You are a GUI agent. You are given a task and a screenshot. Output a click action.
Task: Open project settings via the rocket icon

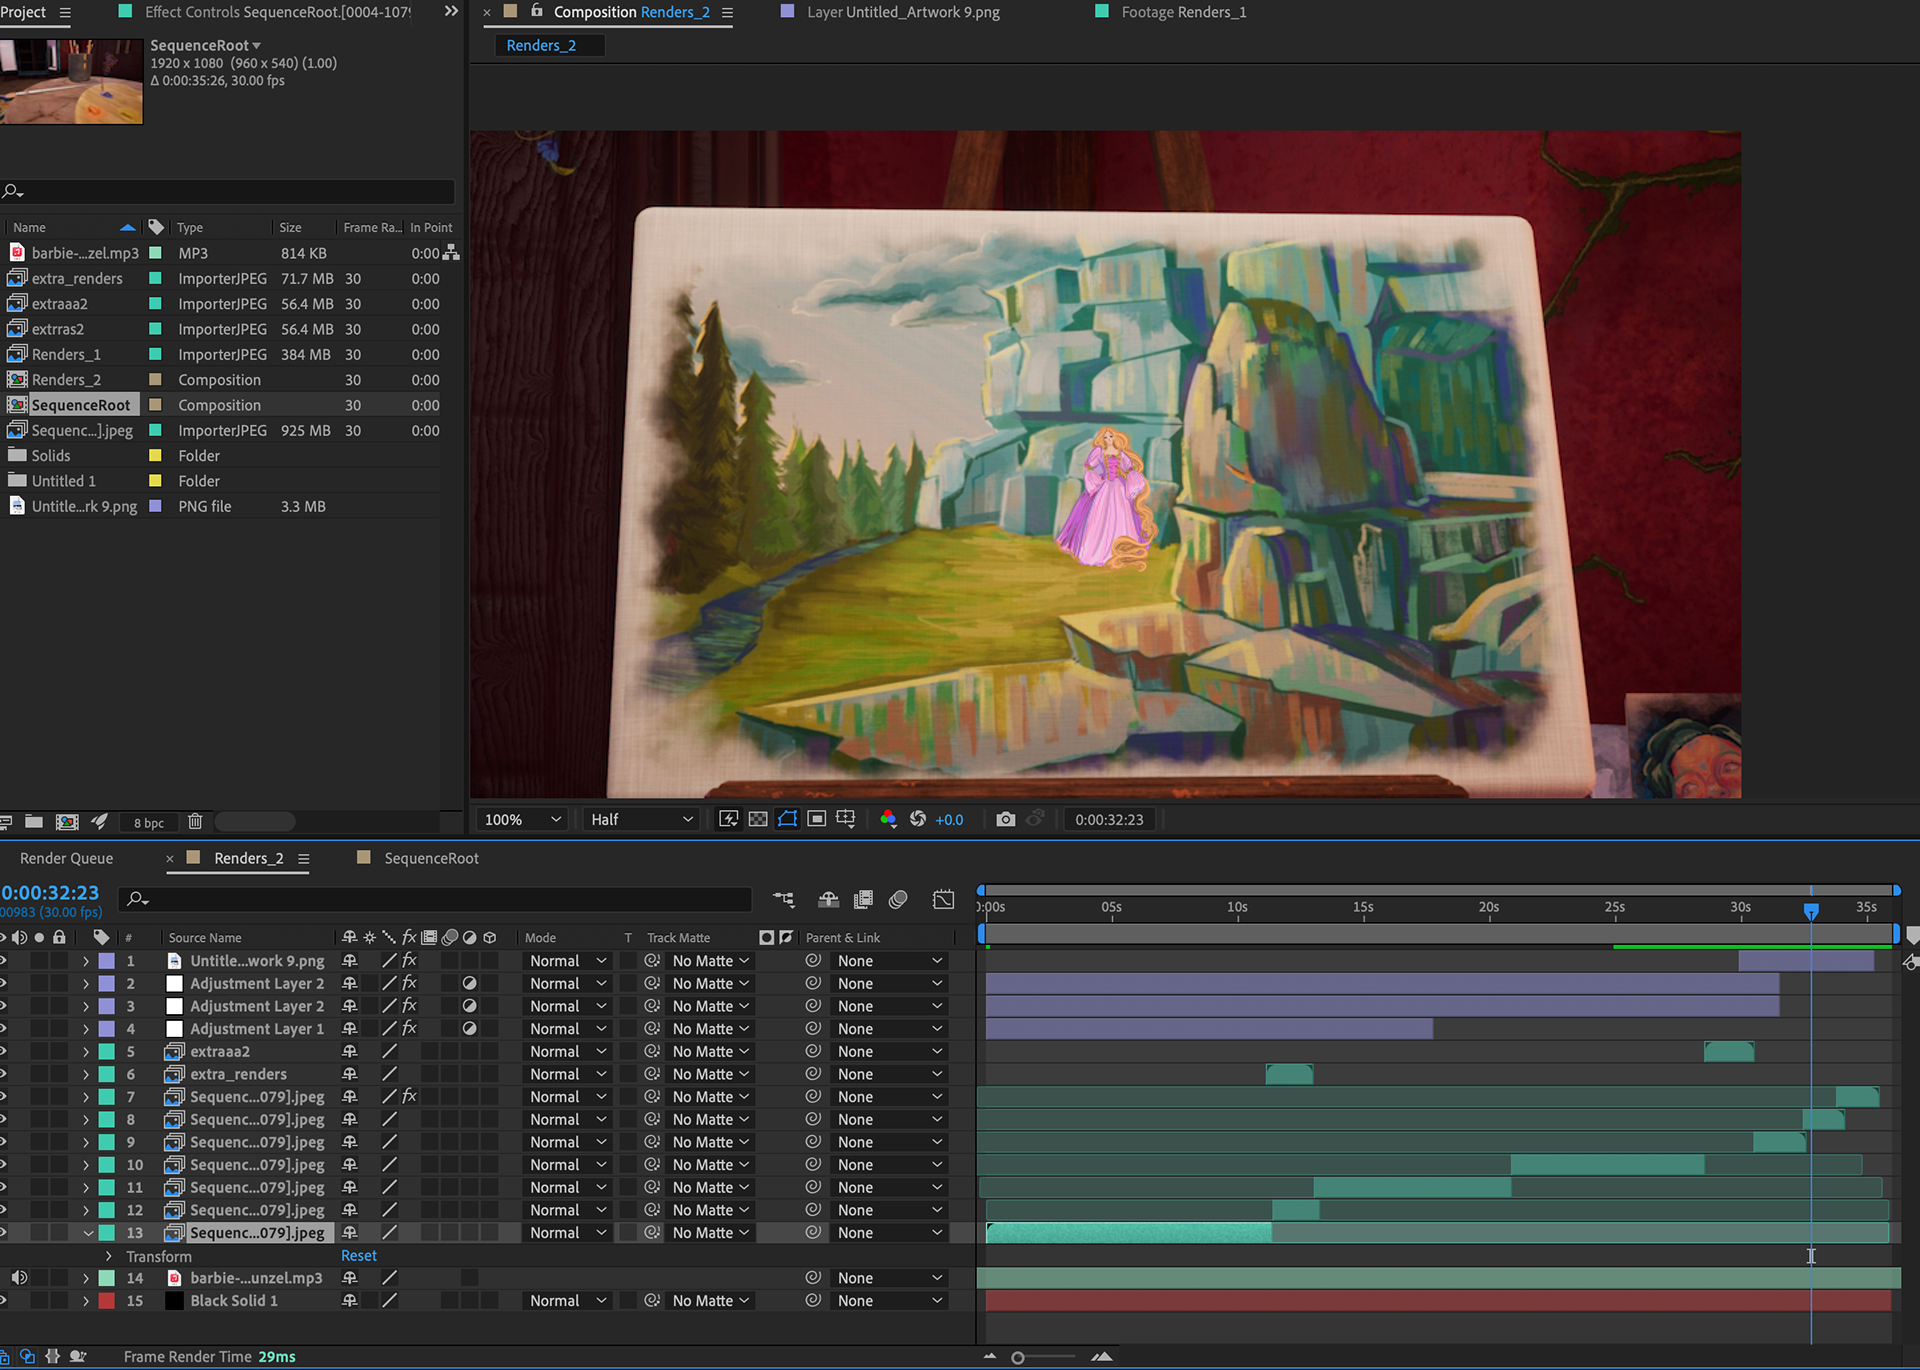pyautogui.click(x=99, y=822)
